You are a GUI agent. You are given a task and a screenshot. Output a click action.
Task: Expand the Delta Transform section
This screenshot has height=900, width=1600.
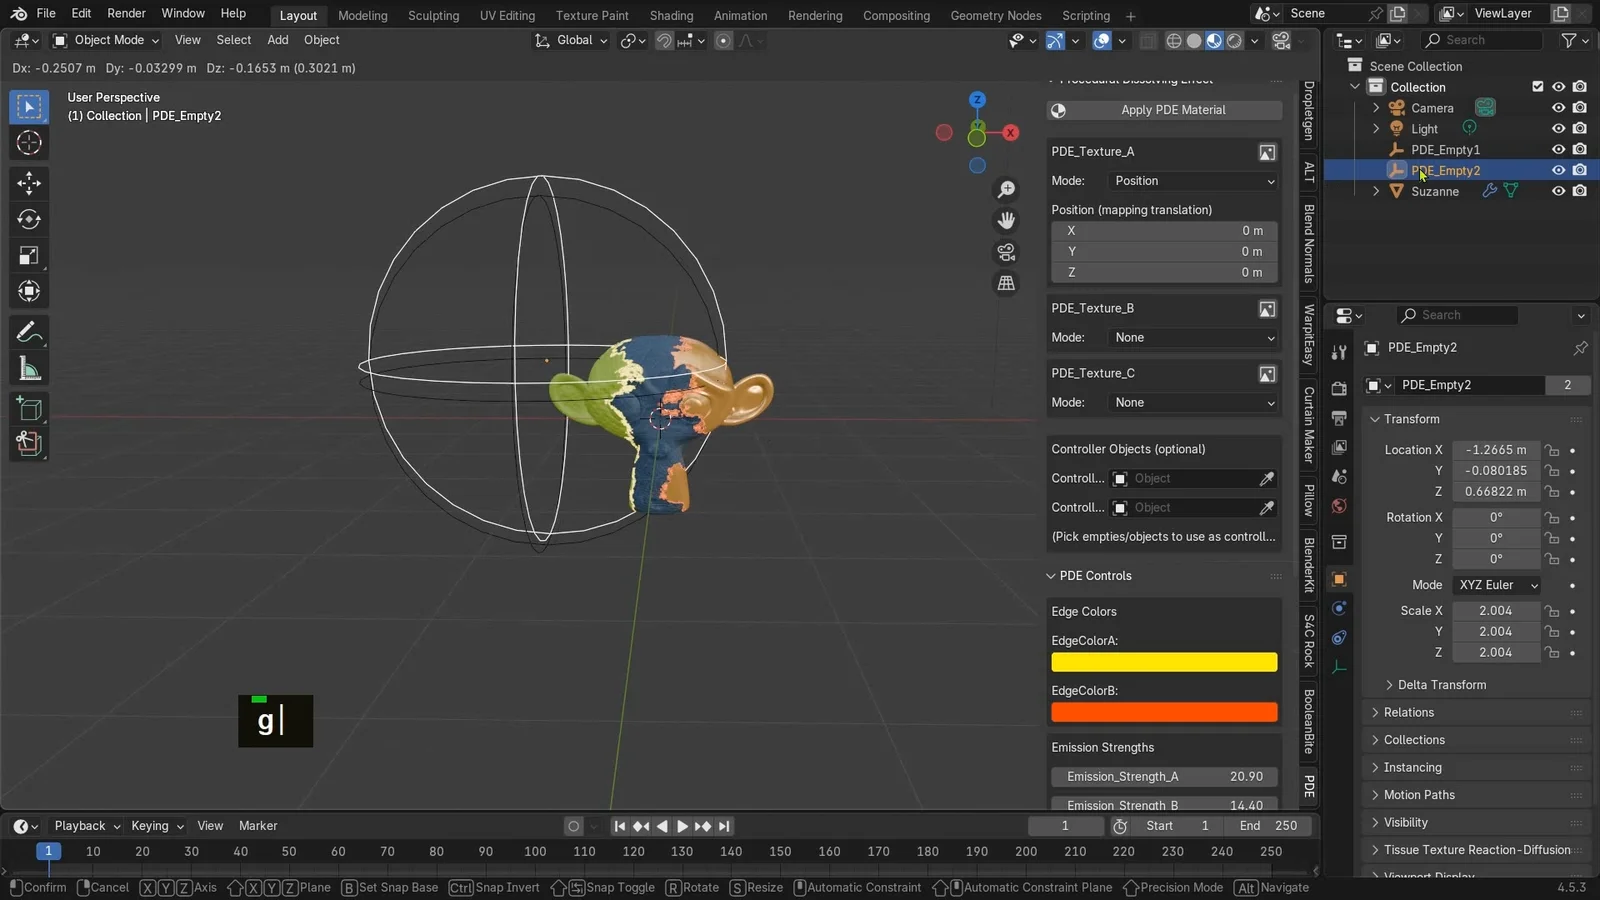1441,685
